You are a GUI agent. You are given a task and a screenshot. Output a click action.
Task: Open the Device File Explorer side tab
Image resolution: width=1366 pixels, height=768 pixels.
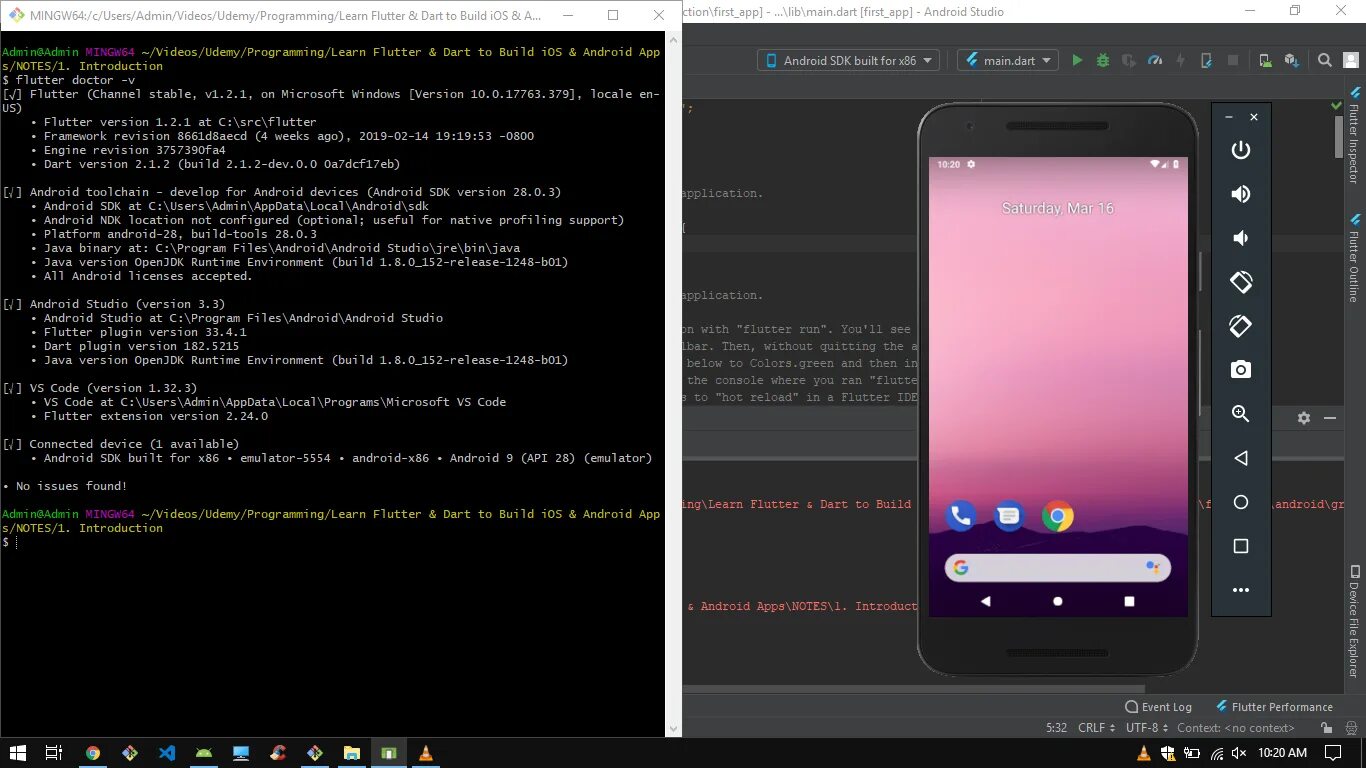[x=1354, y=621]
